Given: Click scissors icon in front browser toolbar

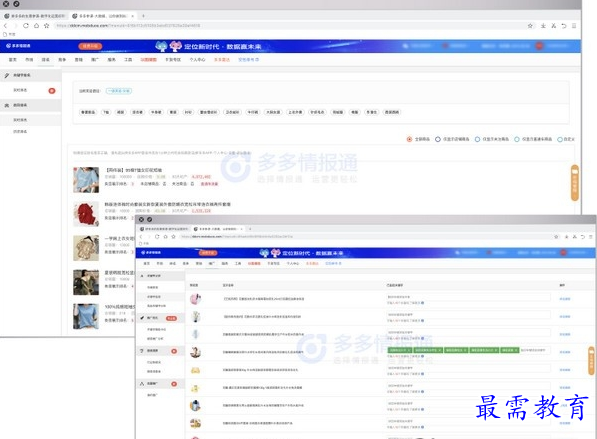Looking at the screenshot, I should point(575,236).
